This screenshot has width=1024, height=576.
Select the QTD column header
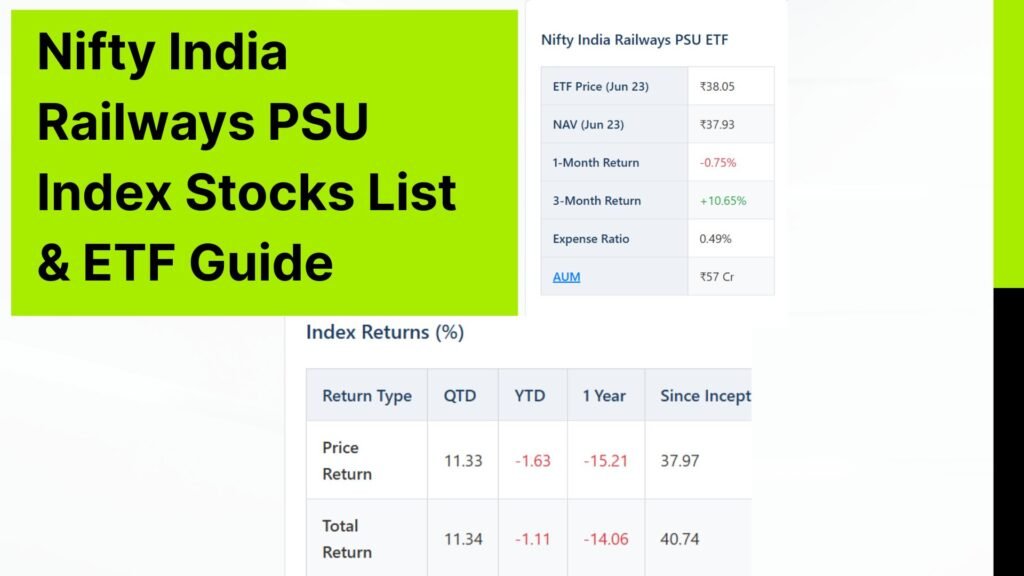click(x=460, y=396)
